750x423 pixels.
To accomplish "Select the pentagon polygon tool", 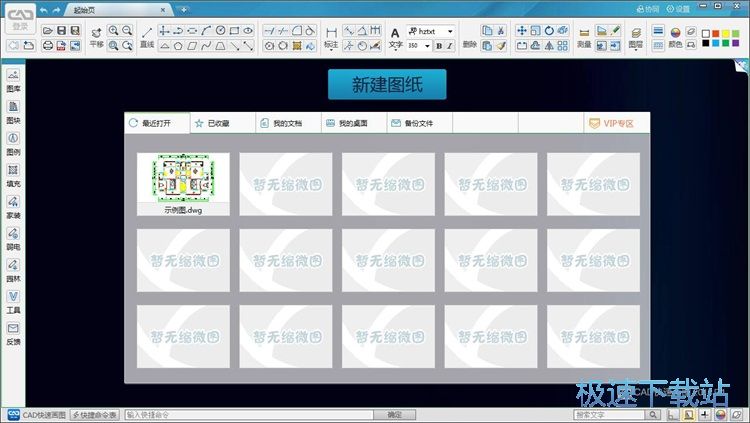I will [x=178, y=46].
